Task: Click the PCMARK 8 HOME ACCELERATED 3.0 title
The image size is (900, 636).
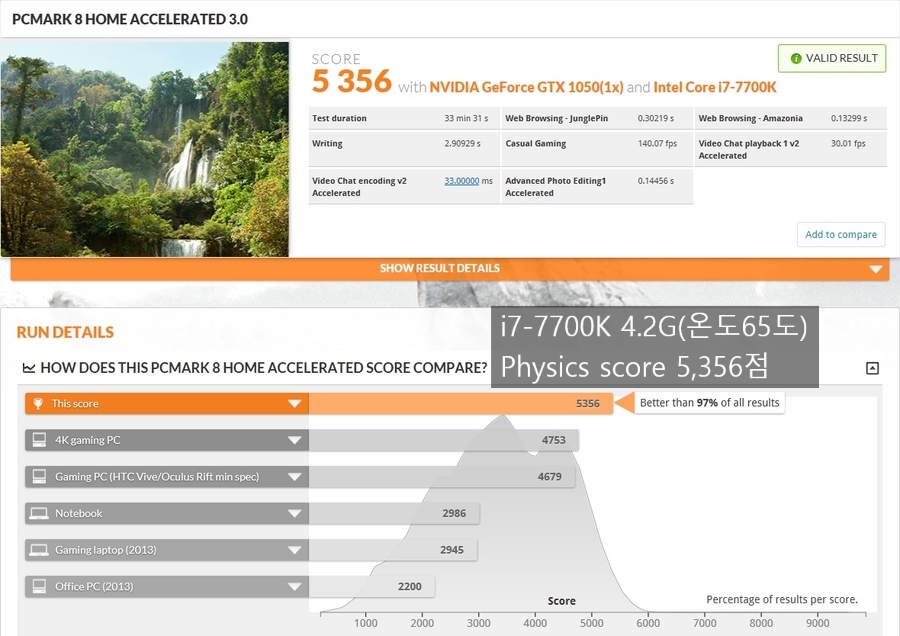Action: pos(130,19)
